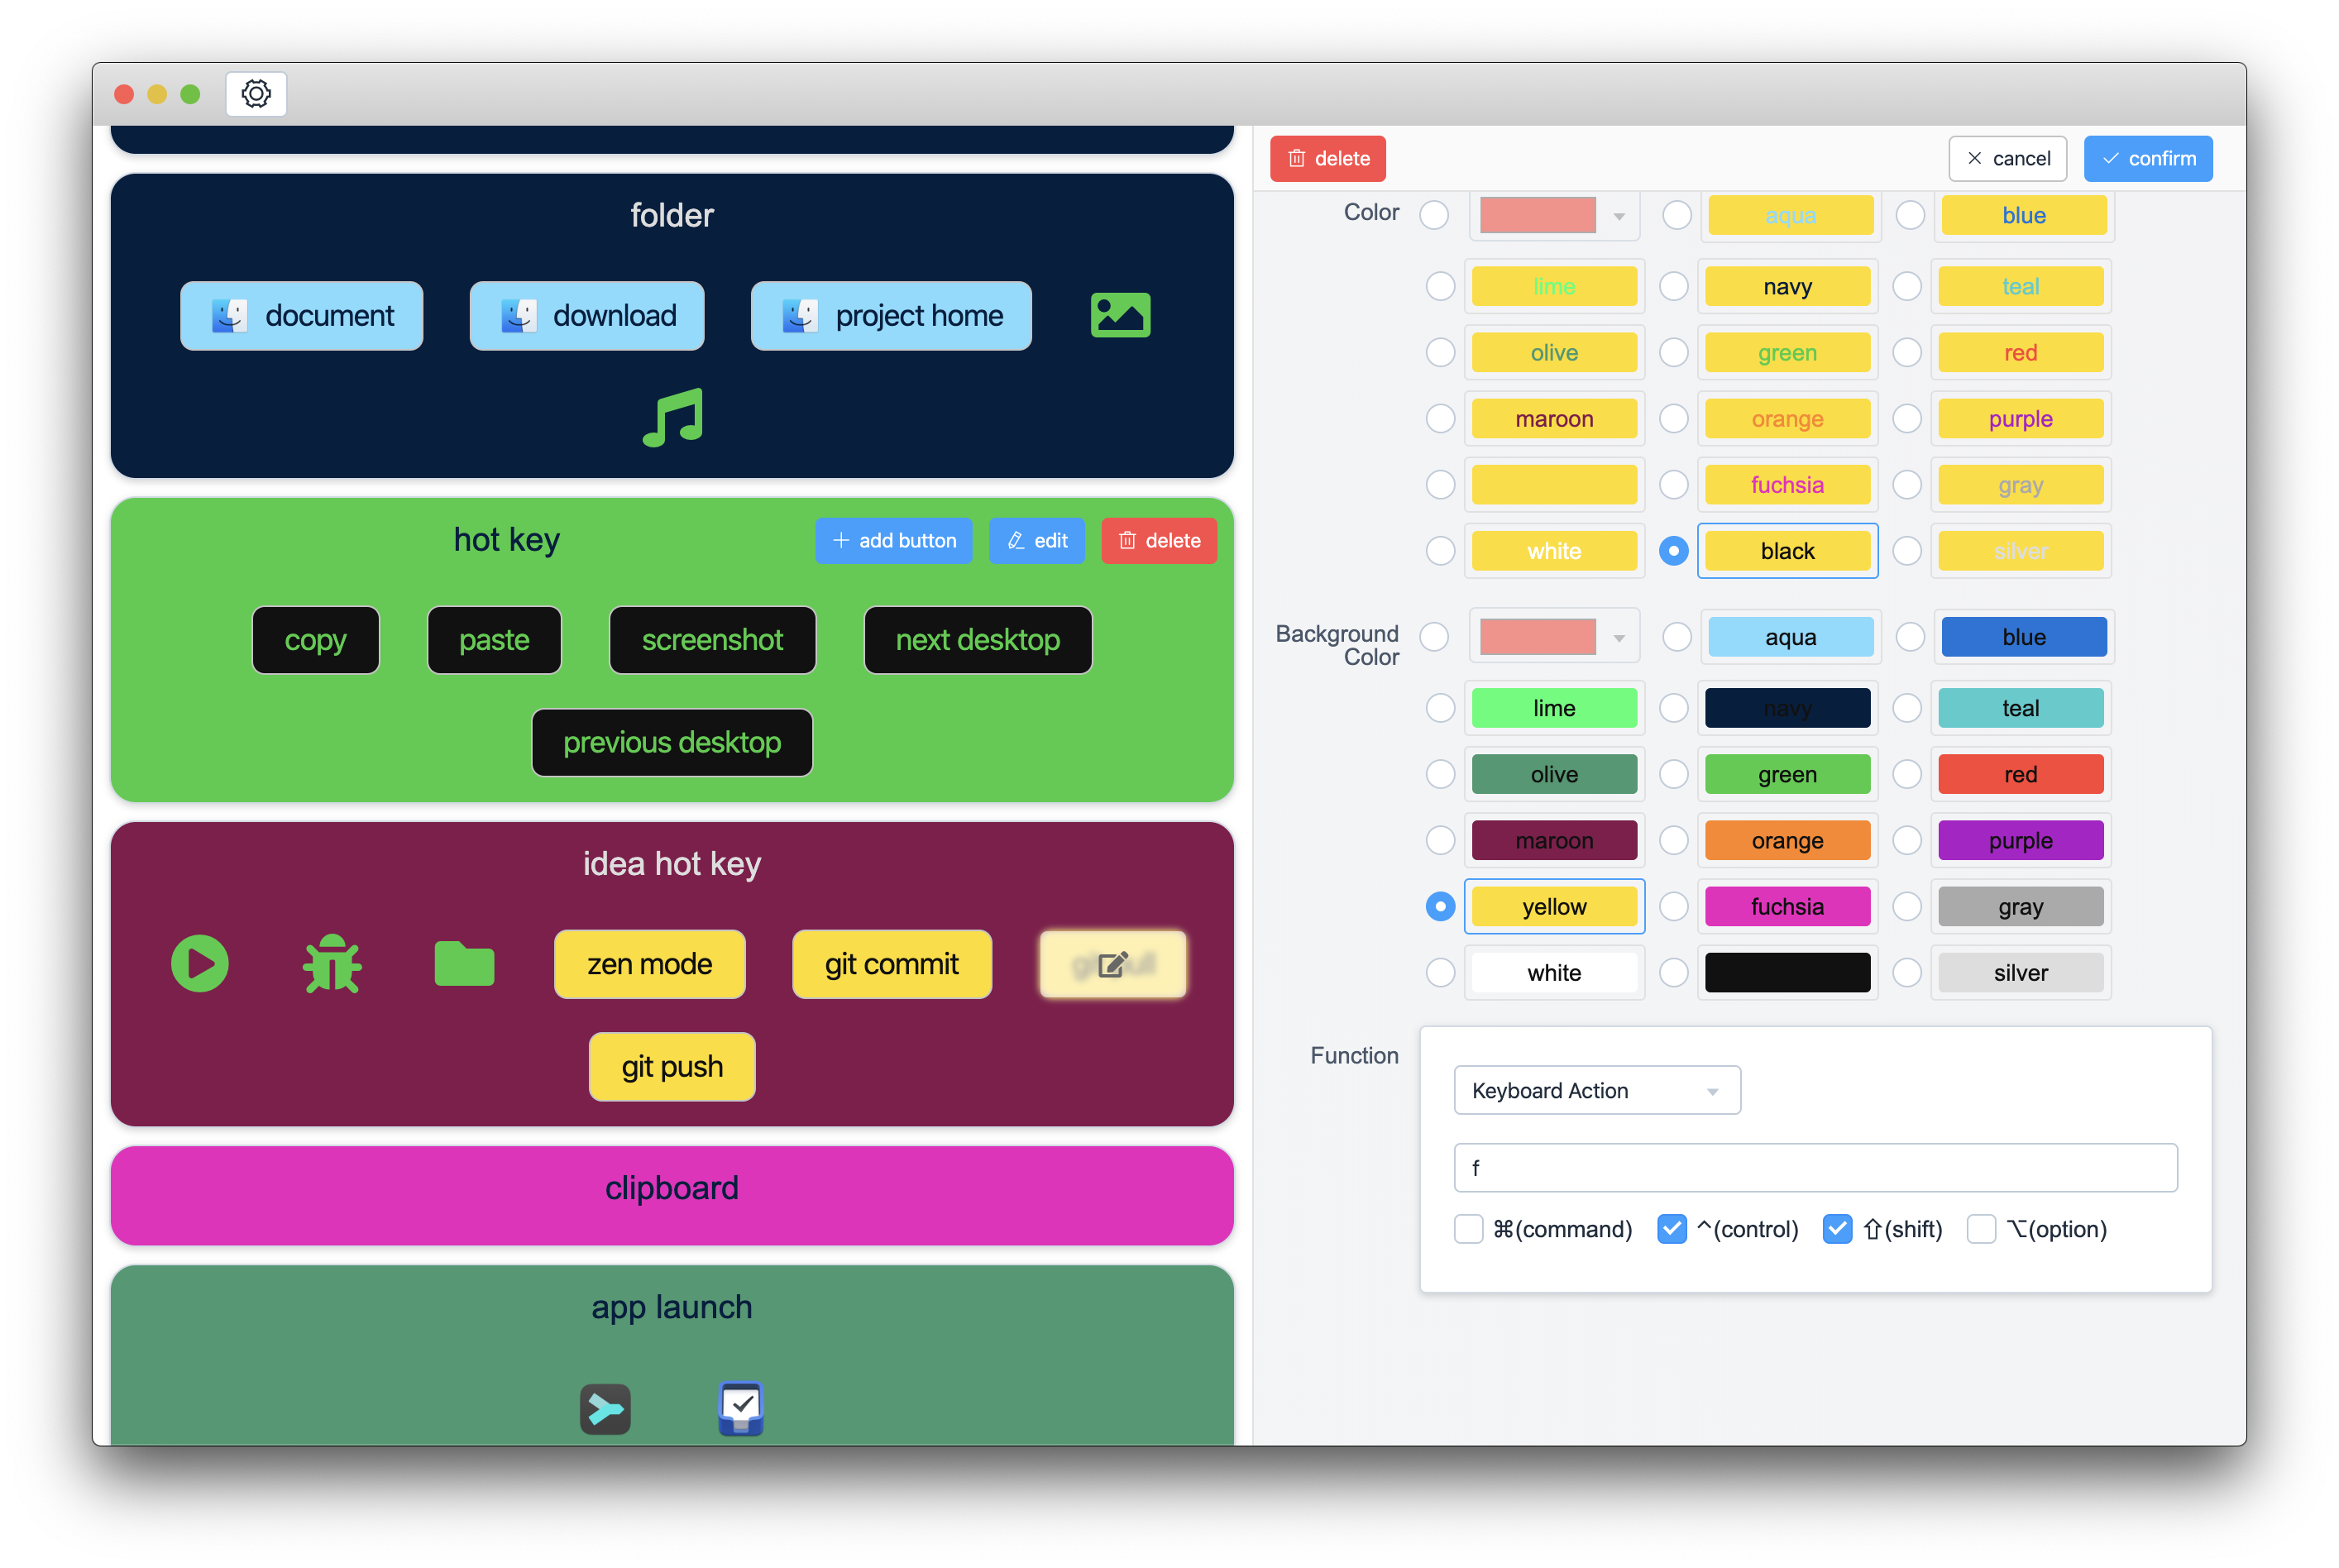Image resolution: width=2339 pixels, height=1568 pixels.
Task: Click the zen mode button
Action: (x=649, y=964)
